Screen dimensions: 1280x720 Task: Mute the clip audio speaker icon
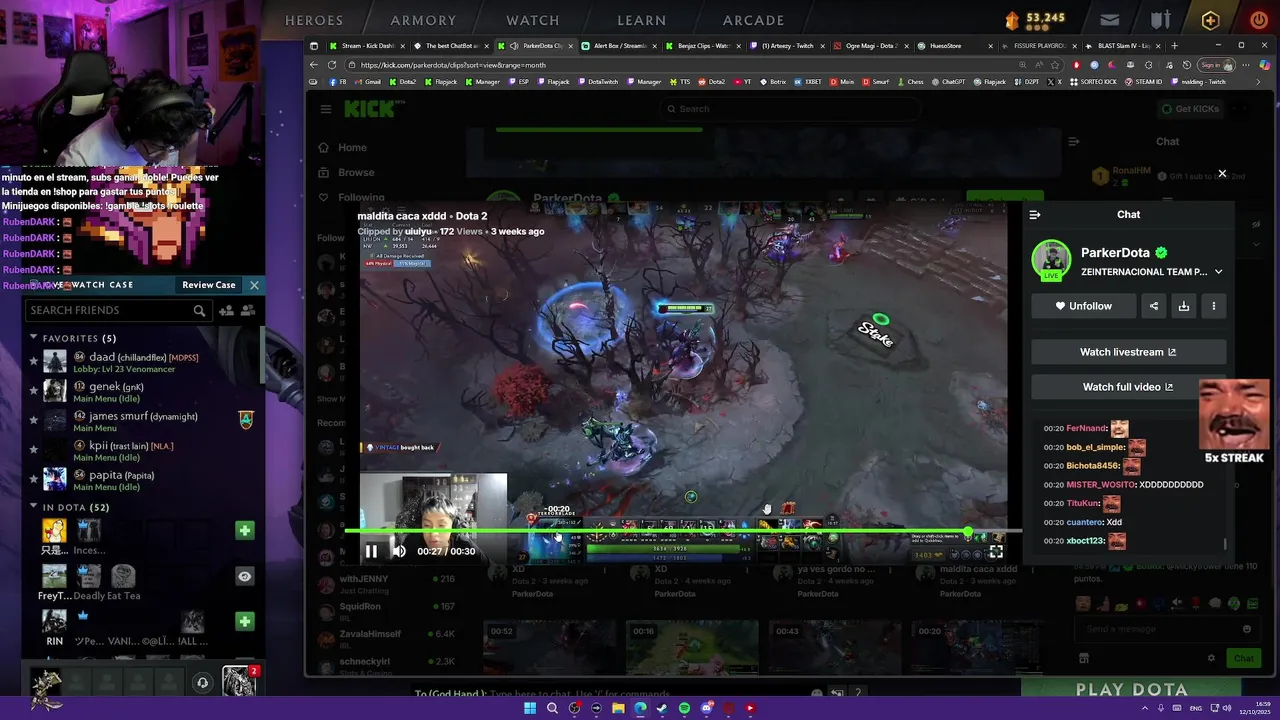click(x=399, y=551)
